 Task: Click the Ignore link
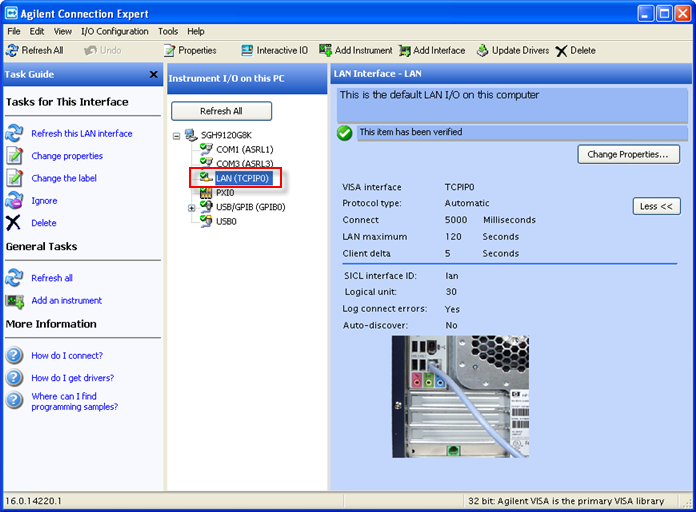click(44, 201)
